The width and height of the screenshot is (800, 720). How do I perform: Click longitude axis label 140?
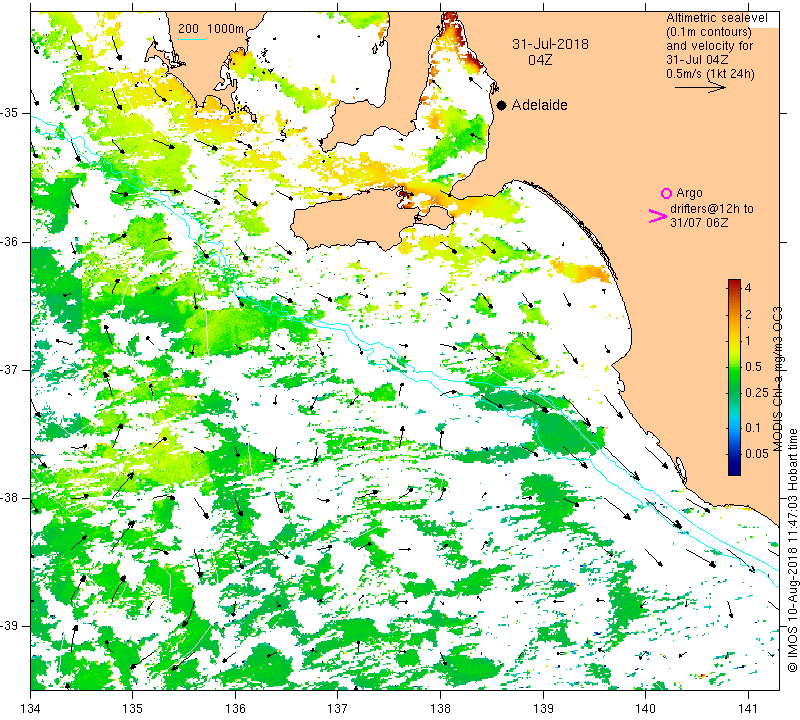[x=645, y=708]
